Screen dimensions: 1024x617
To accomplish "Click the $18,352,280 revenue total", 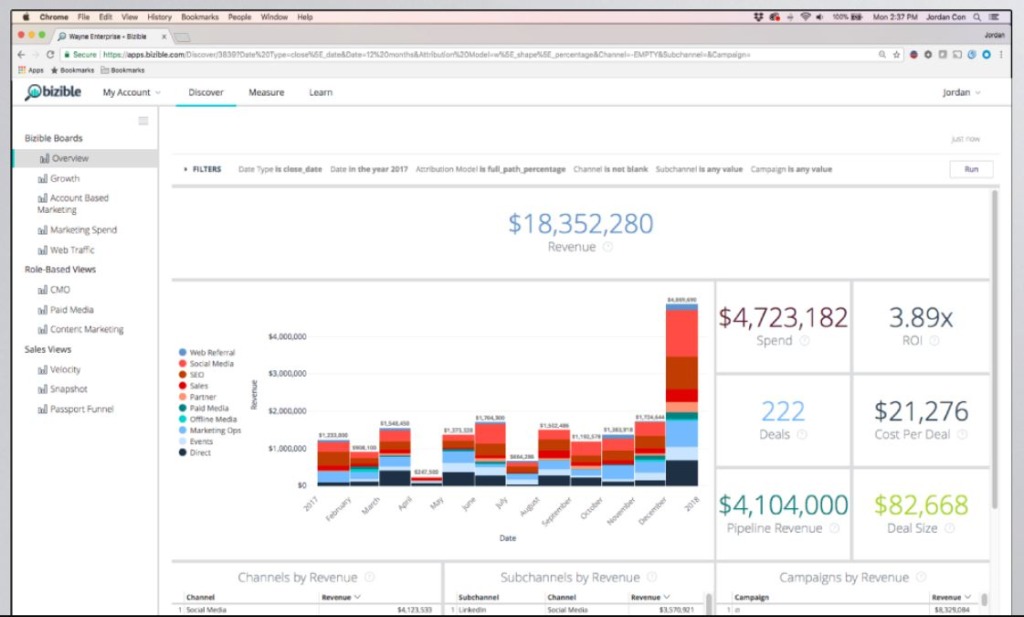I will [x=581, y=224].
